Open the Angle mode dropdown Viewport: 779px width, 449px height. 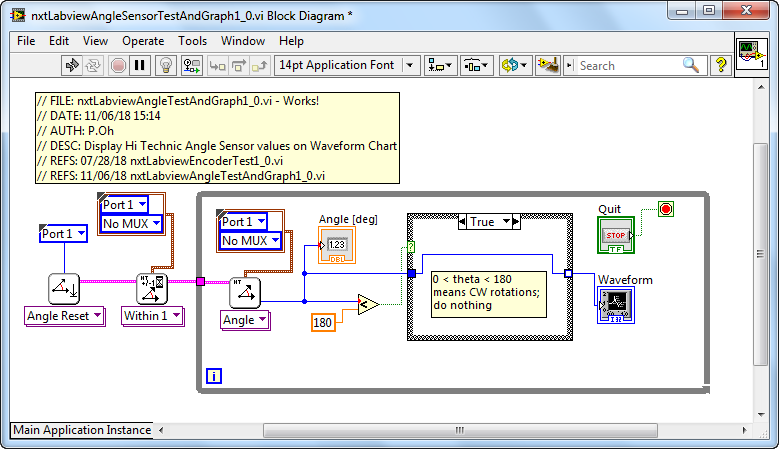[245, 320]
